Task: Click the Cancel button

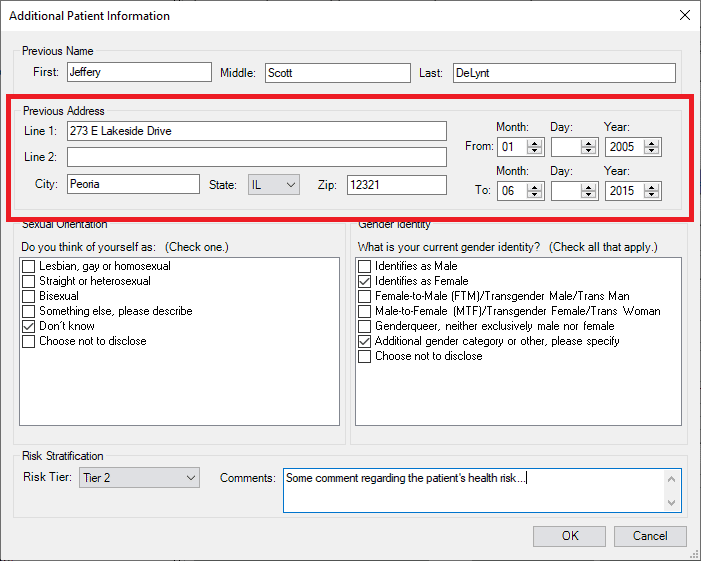Action: 650,536
